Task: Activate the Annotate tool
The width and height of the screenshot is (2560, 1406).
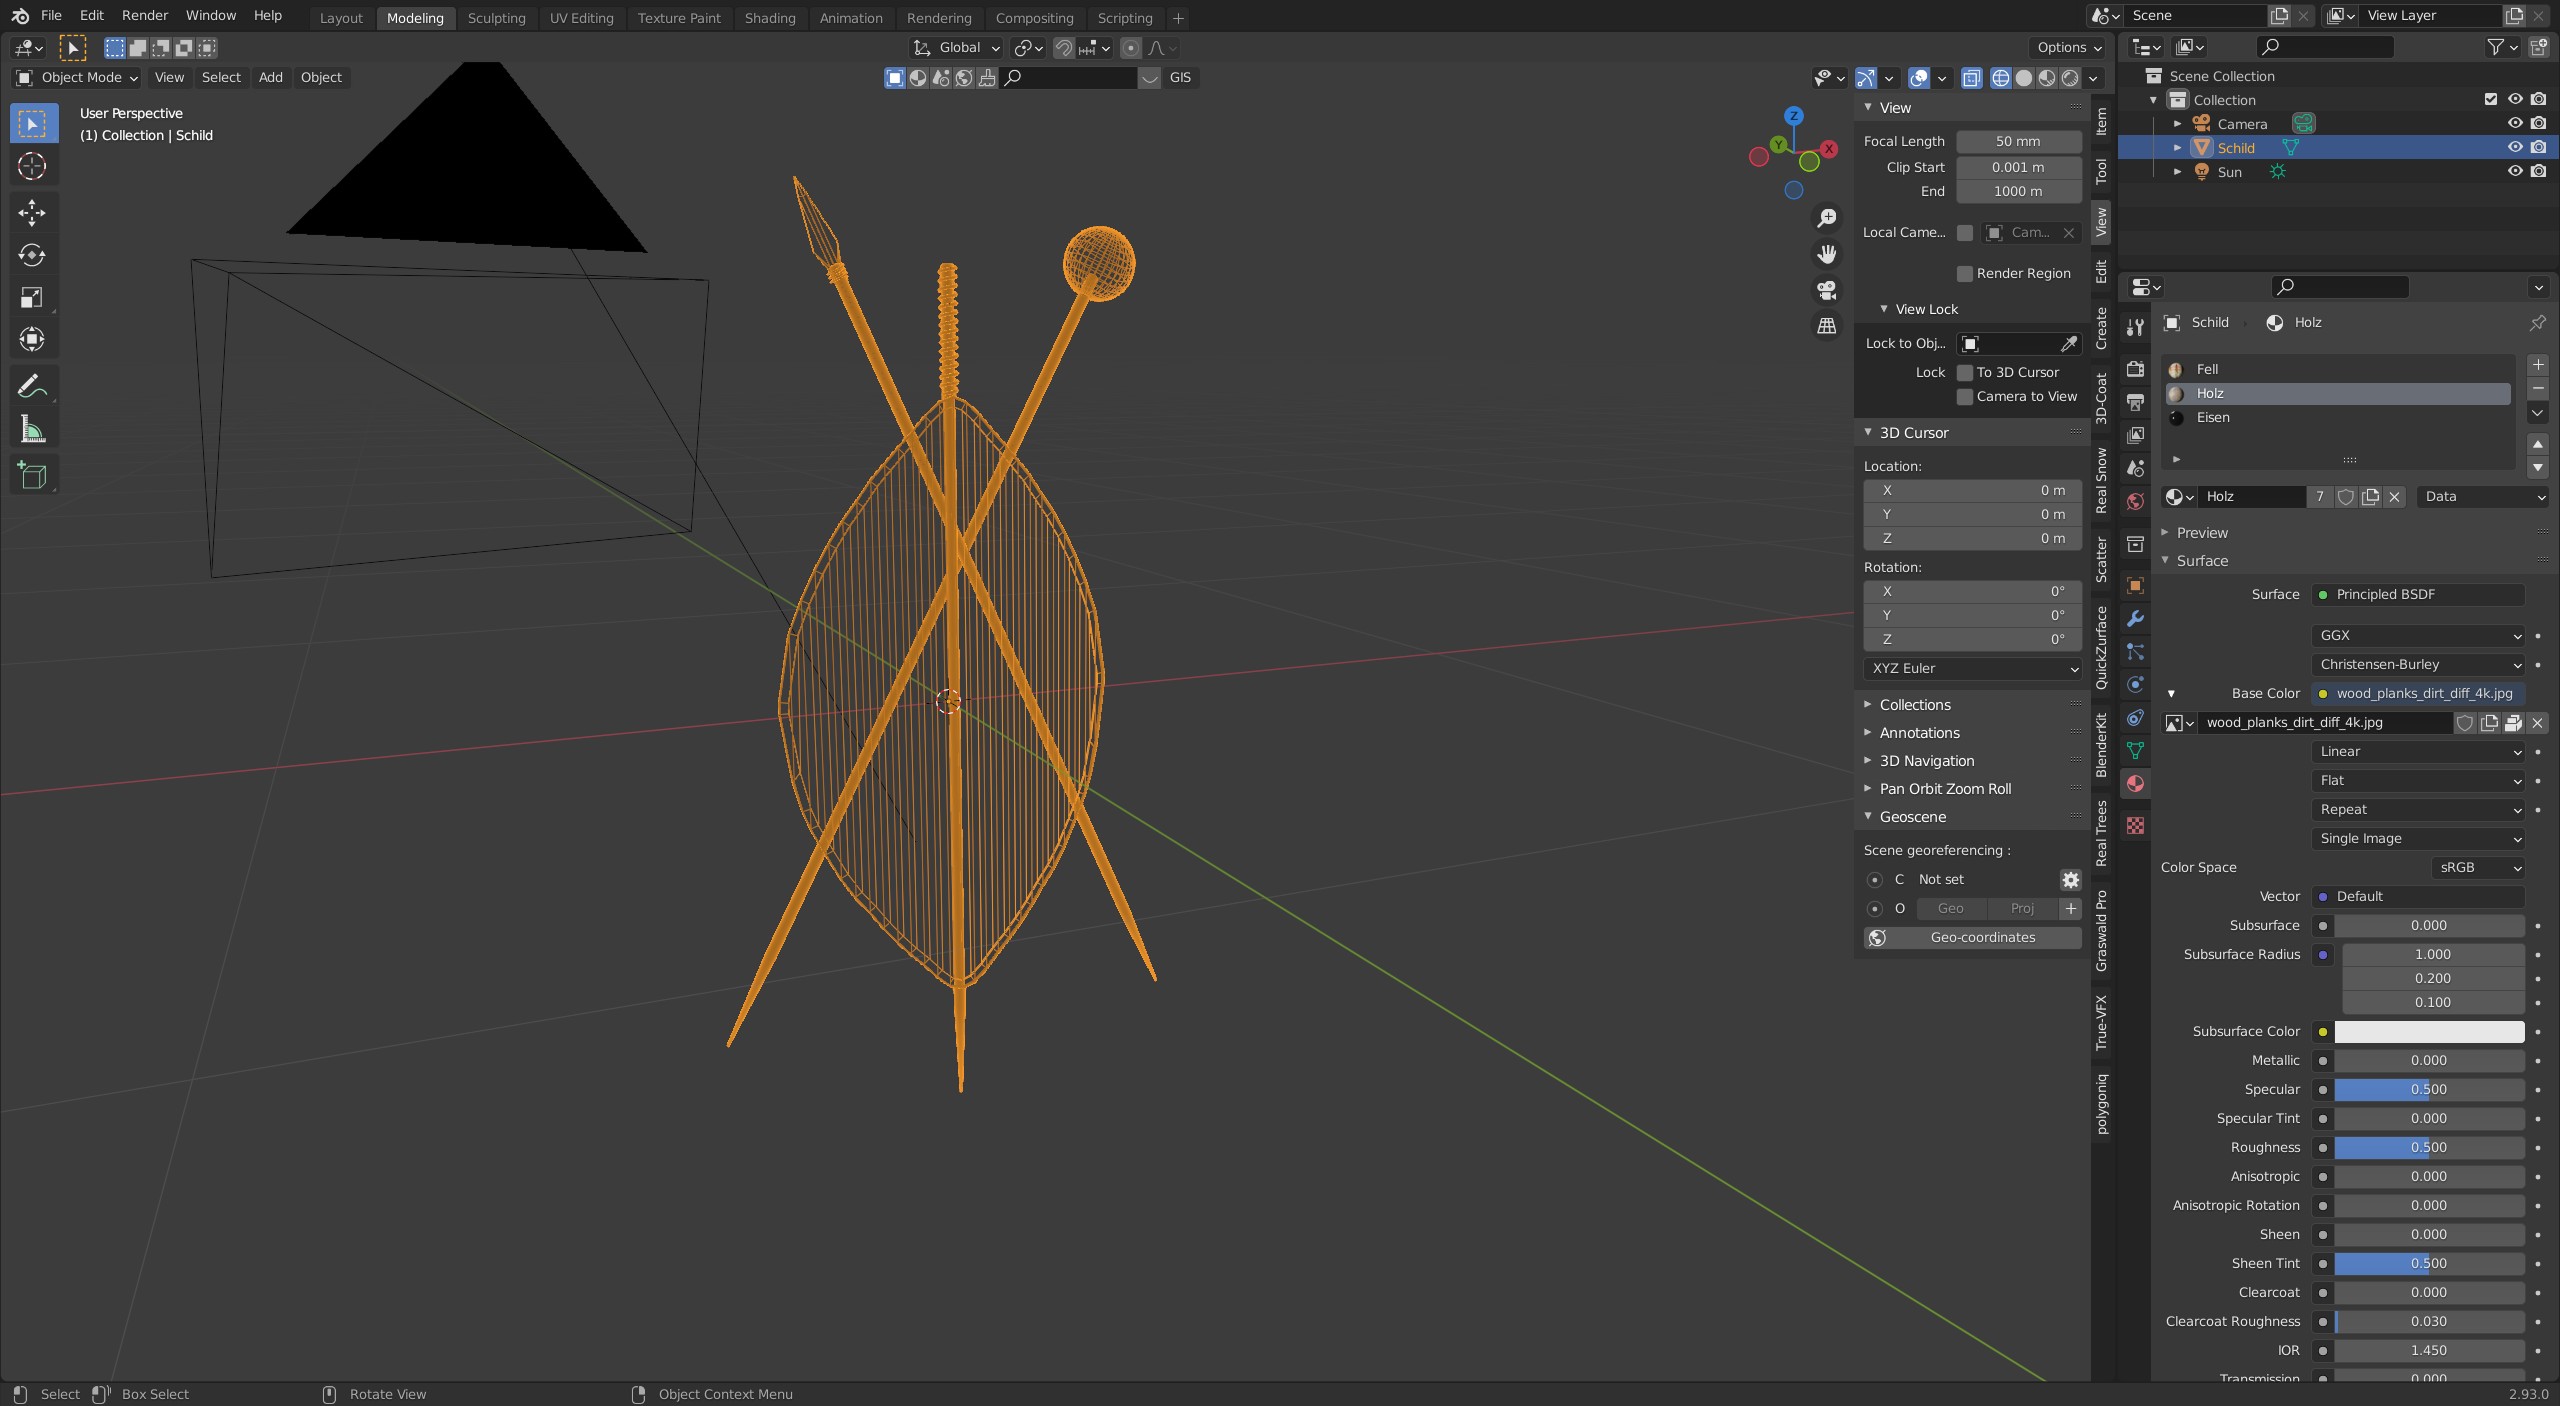Action: [32, 387]
